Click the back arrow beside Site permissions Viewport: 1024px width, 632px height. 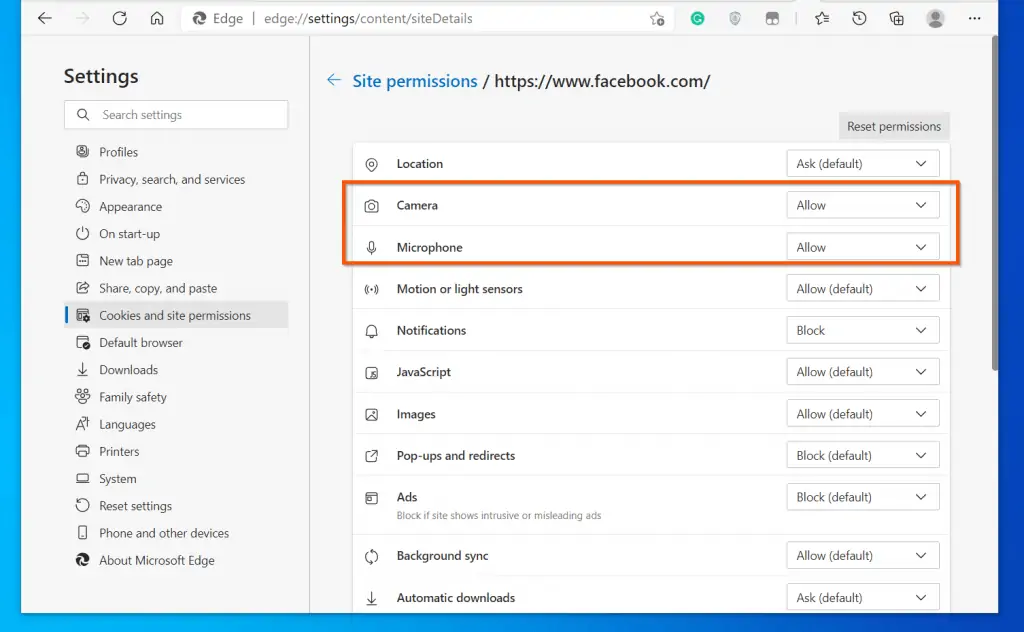pos(334,80)
